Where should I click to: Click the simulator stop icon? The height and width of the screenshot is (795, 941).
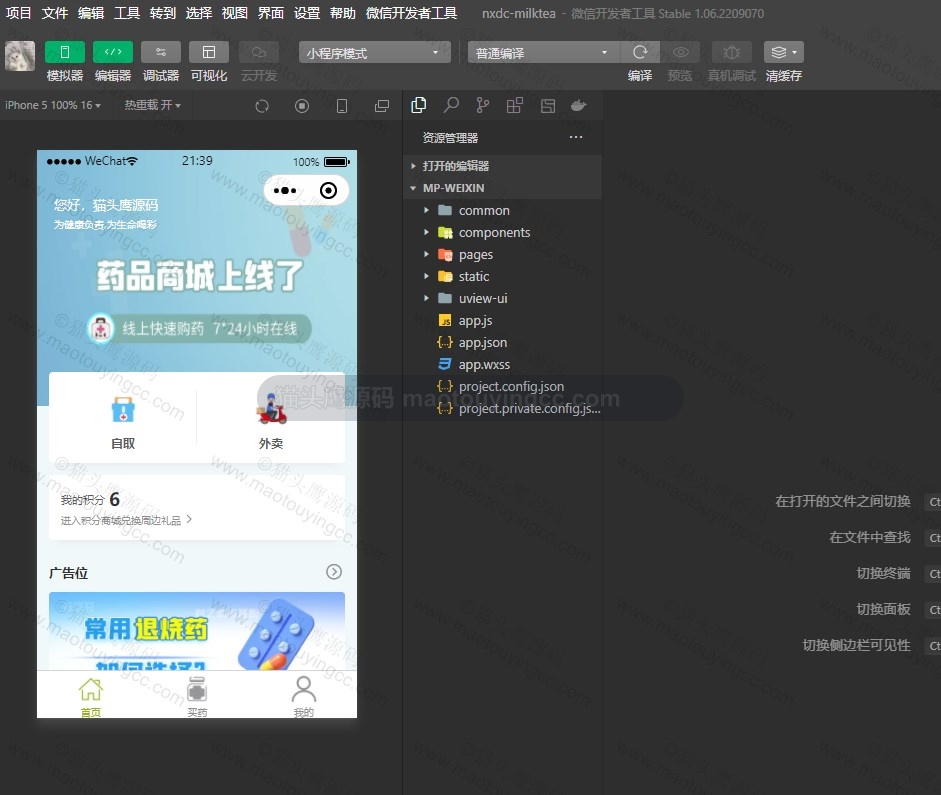pyautogui.click(x=302, y=106)
